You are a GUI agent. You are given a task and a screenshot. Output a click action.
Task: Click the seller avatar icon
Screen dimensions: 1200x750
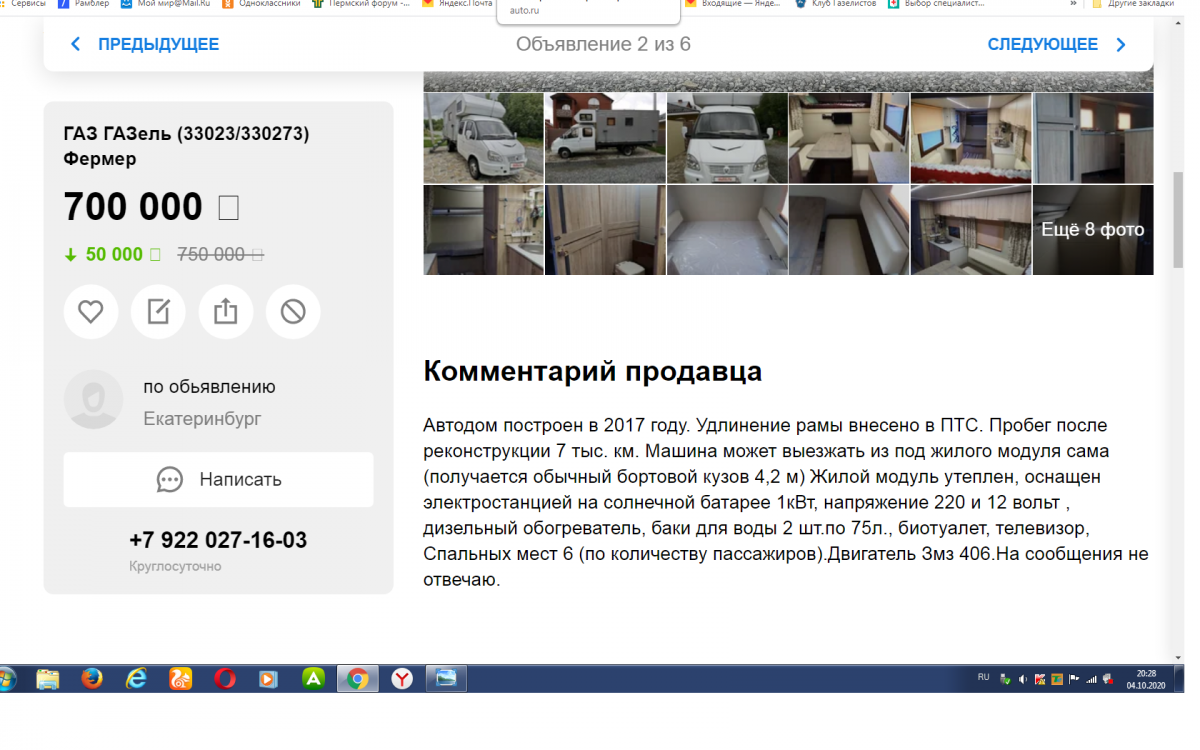coord(93,399)
